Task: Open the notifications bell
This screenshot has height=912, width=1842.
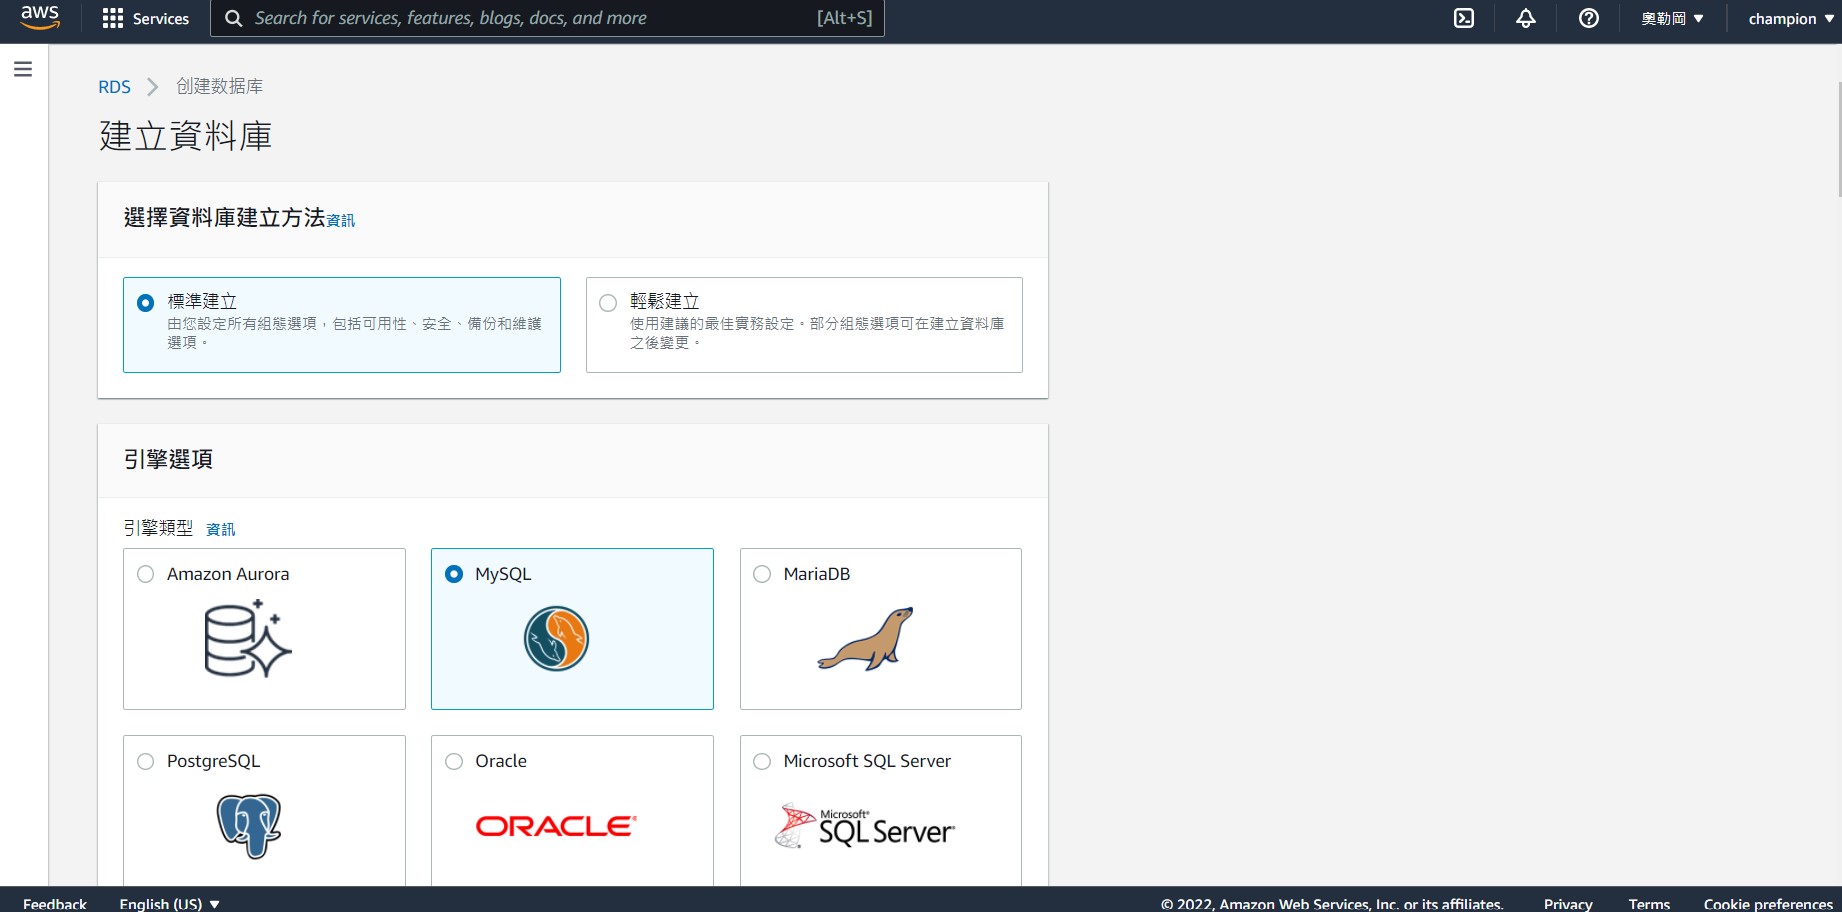Action: pyautogui.click(x=1526, y=18)
